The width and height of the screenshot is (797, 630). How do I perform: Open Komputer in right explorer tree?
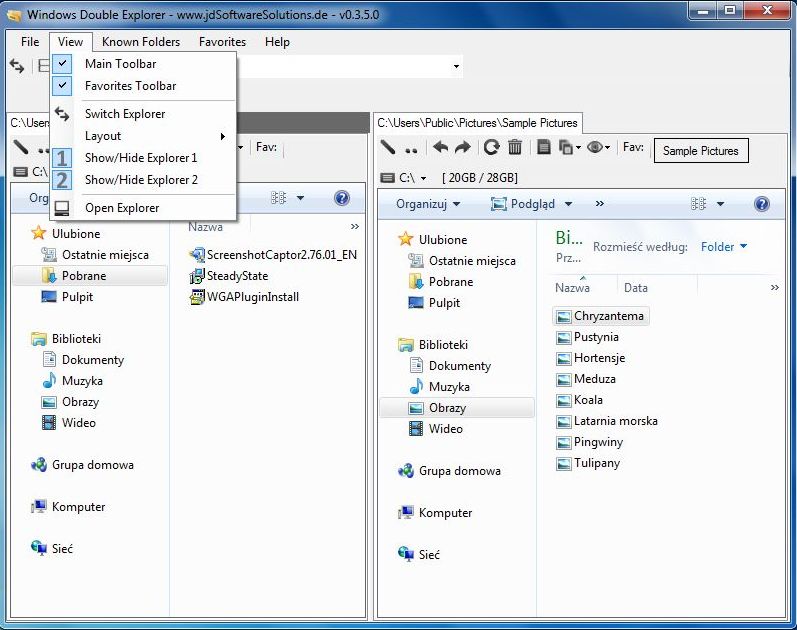(x=435, y=513)
